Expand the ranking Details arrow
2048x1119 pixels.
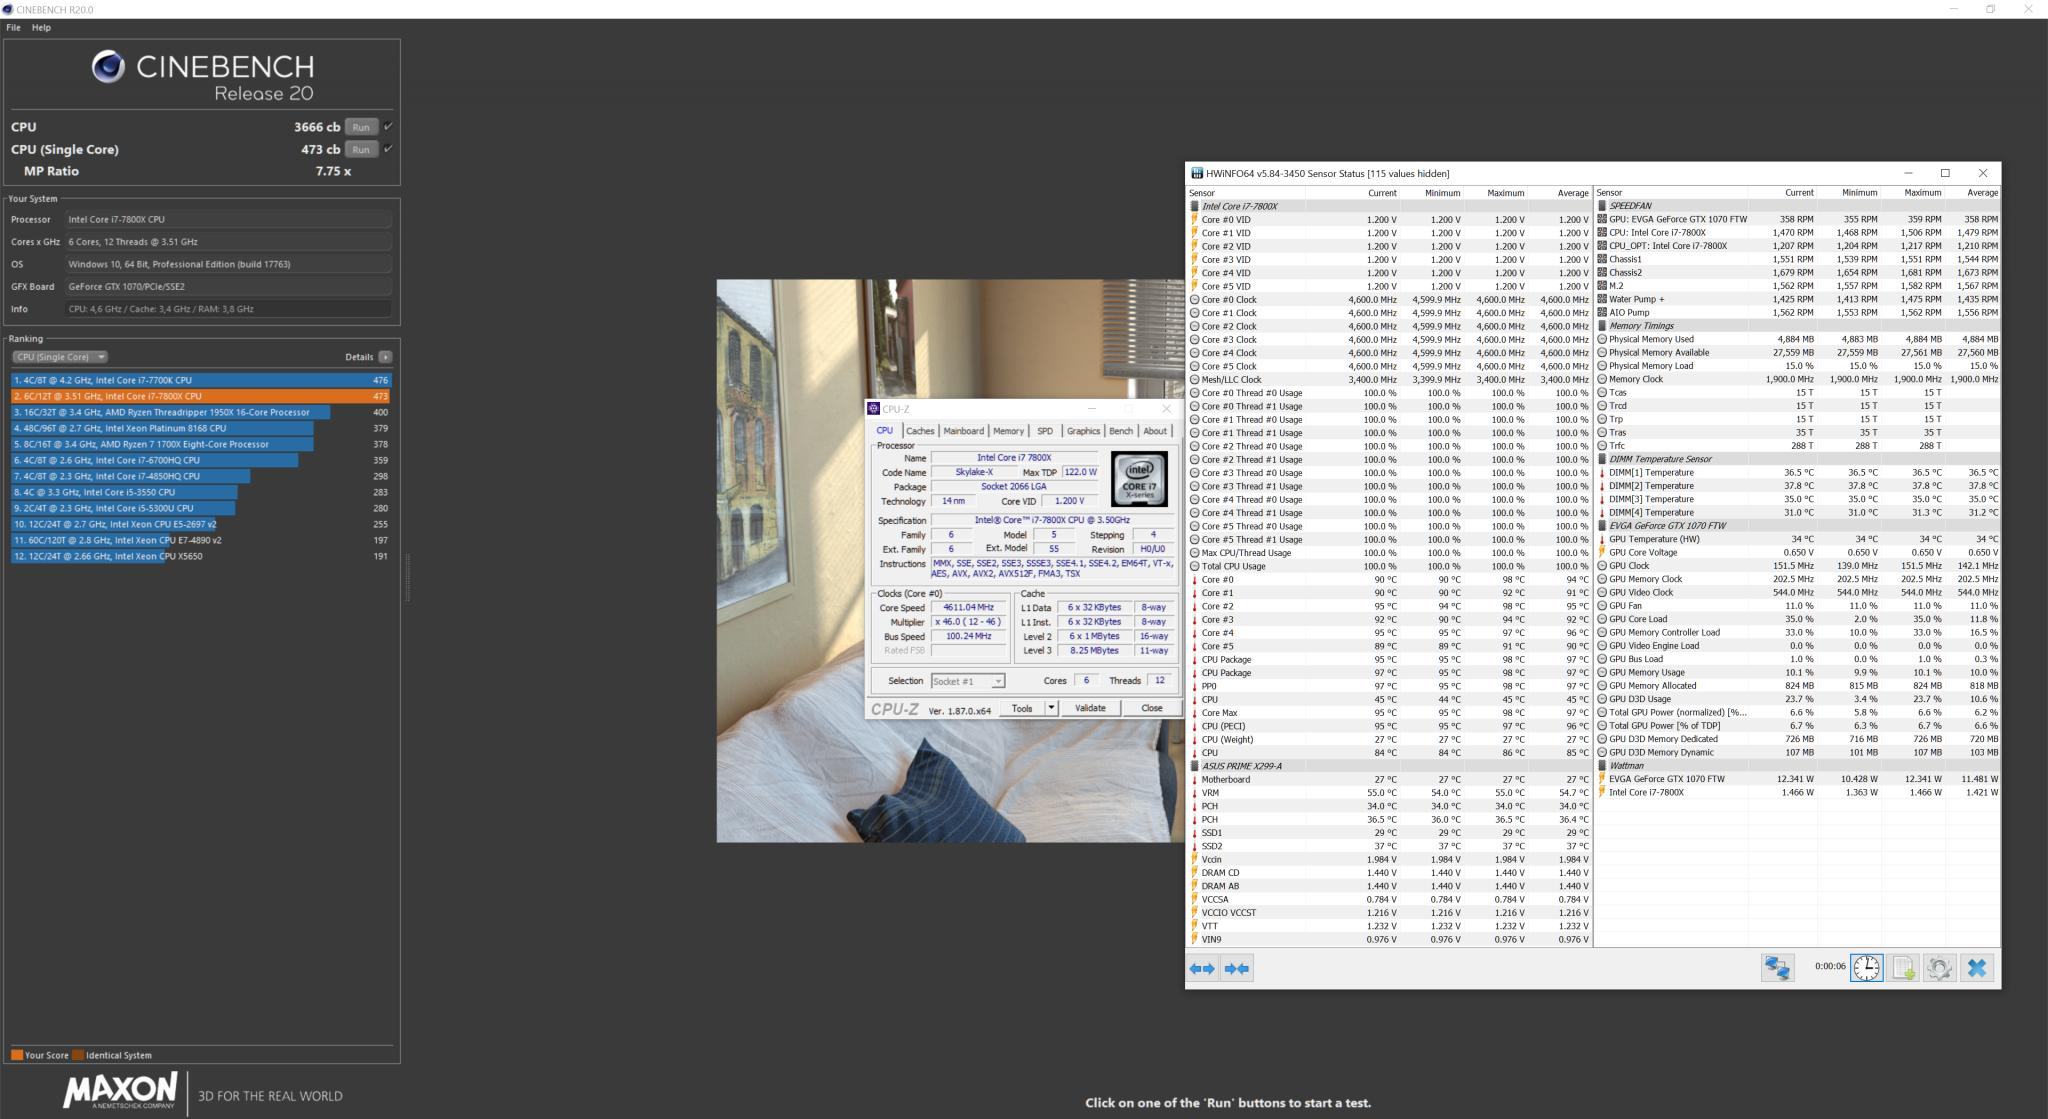pyautogui.click(x=385, y=357)
